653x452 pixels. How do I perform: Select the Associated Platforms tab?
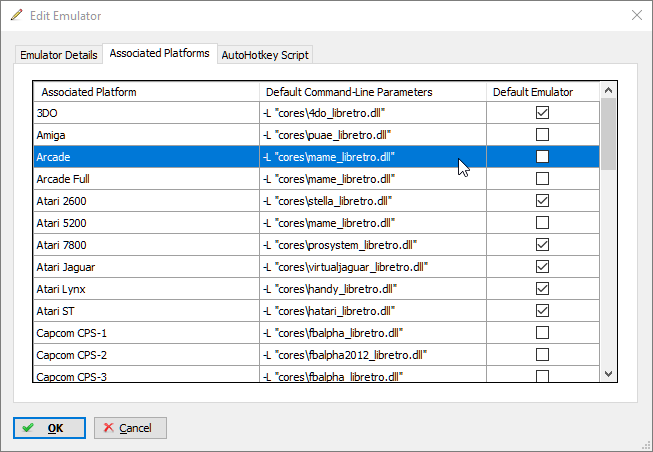[x=160, y=53]
